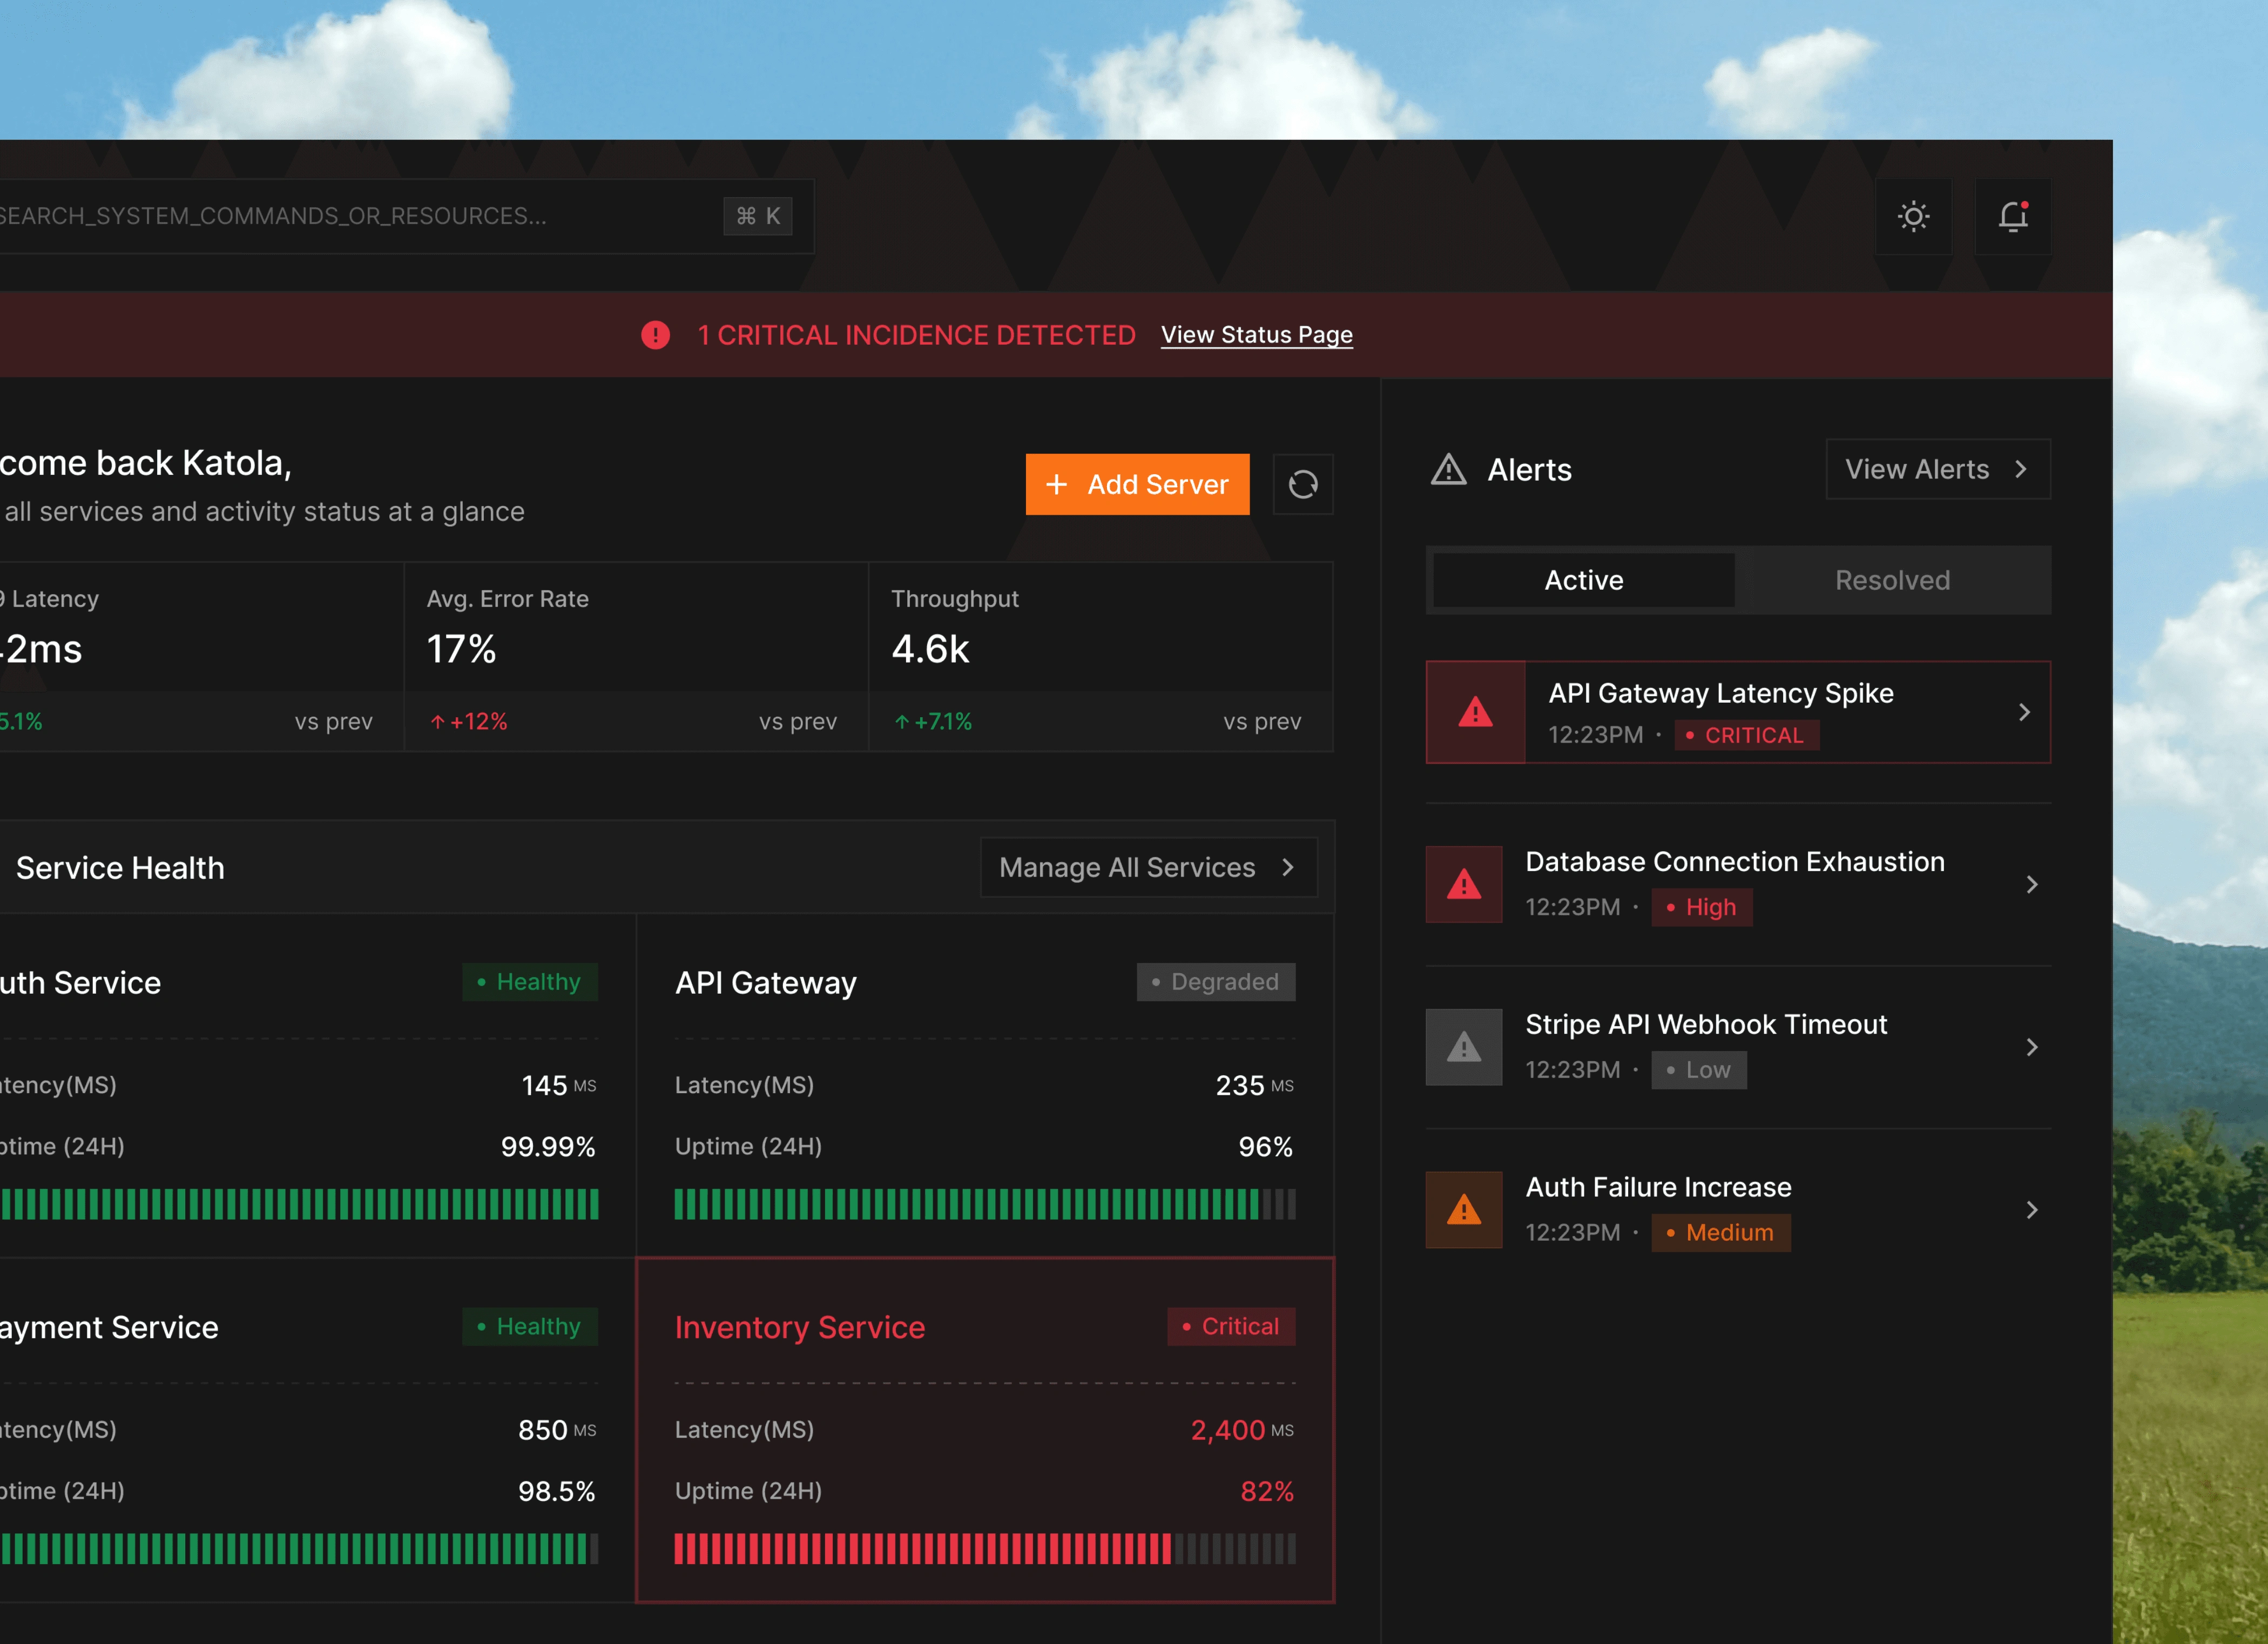Open notifications bell icon
The height and width of the screenshot is (1644, 2268).
(2012, 216)
